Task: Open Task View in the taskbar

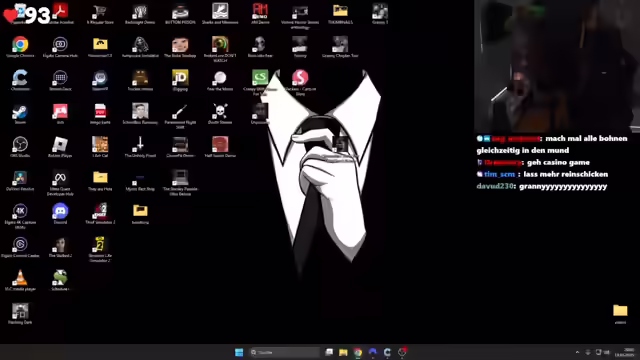Action: point(329,352)
